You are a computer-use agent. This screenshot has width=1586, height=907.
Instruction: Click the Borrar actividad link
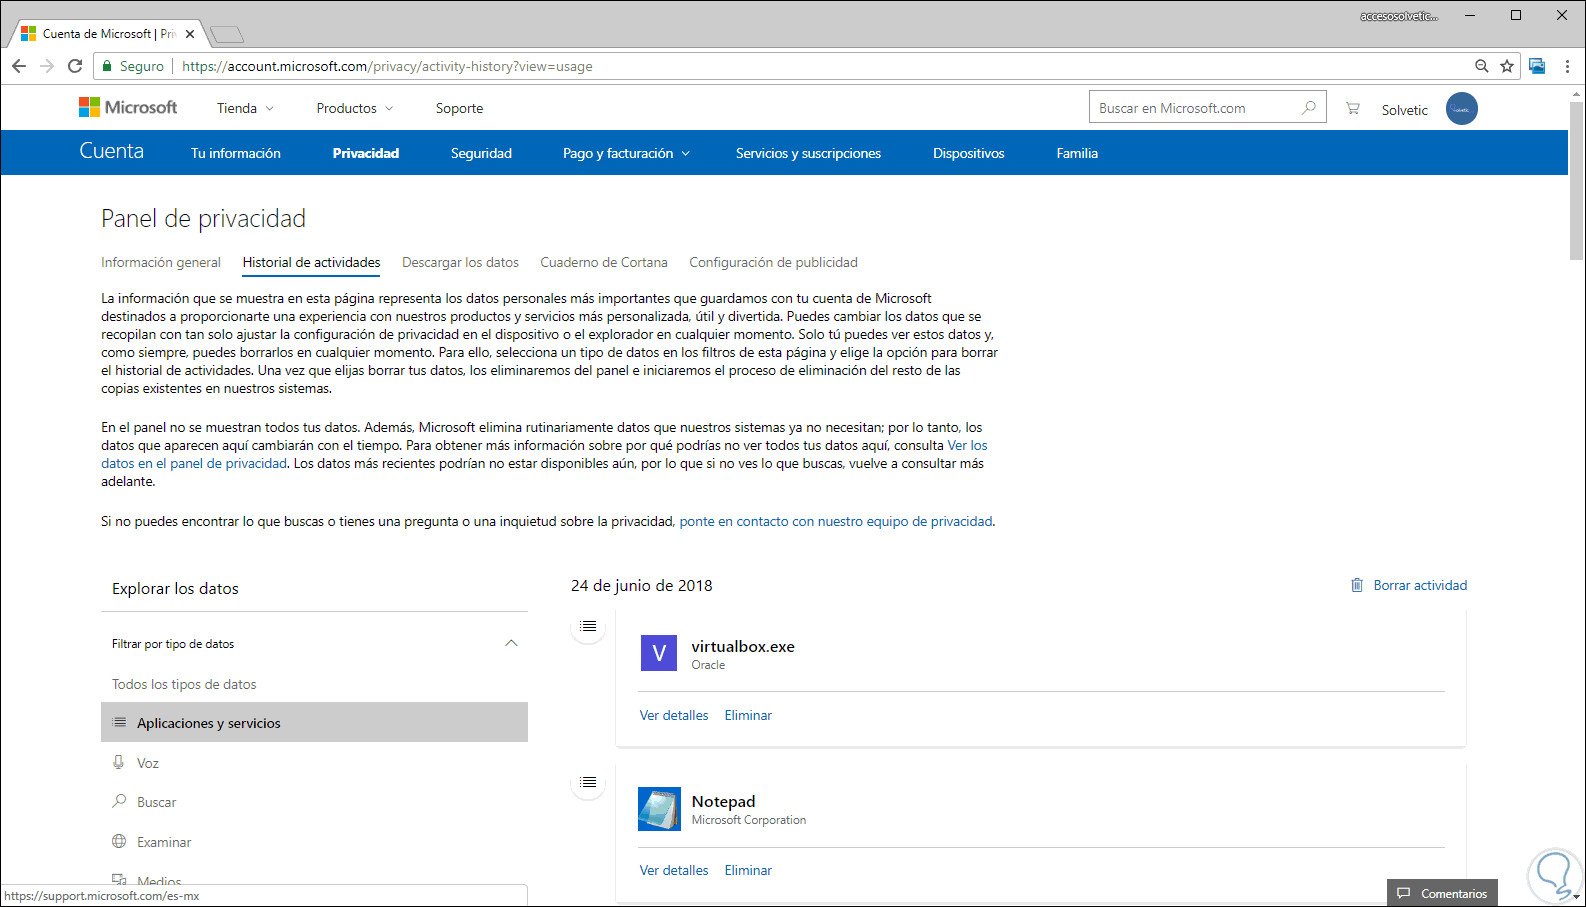point(1420,585)
